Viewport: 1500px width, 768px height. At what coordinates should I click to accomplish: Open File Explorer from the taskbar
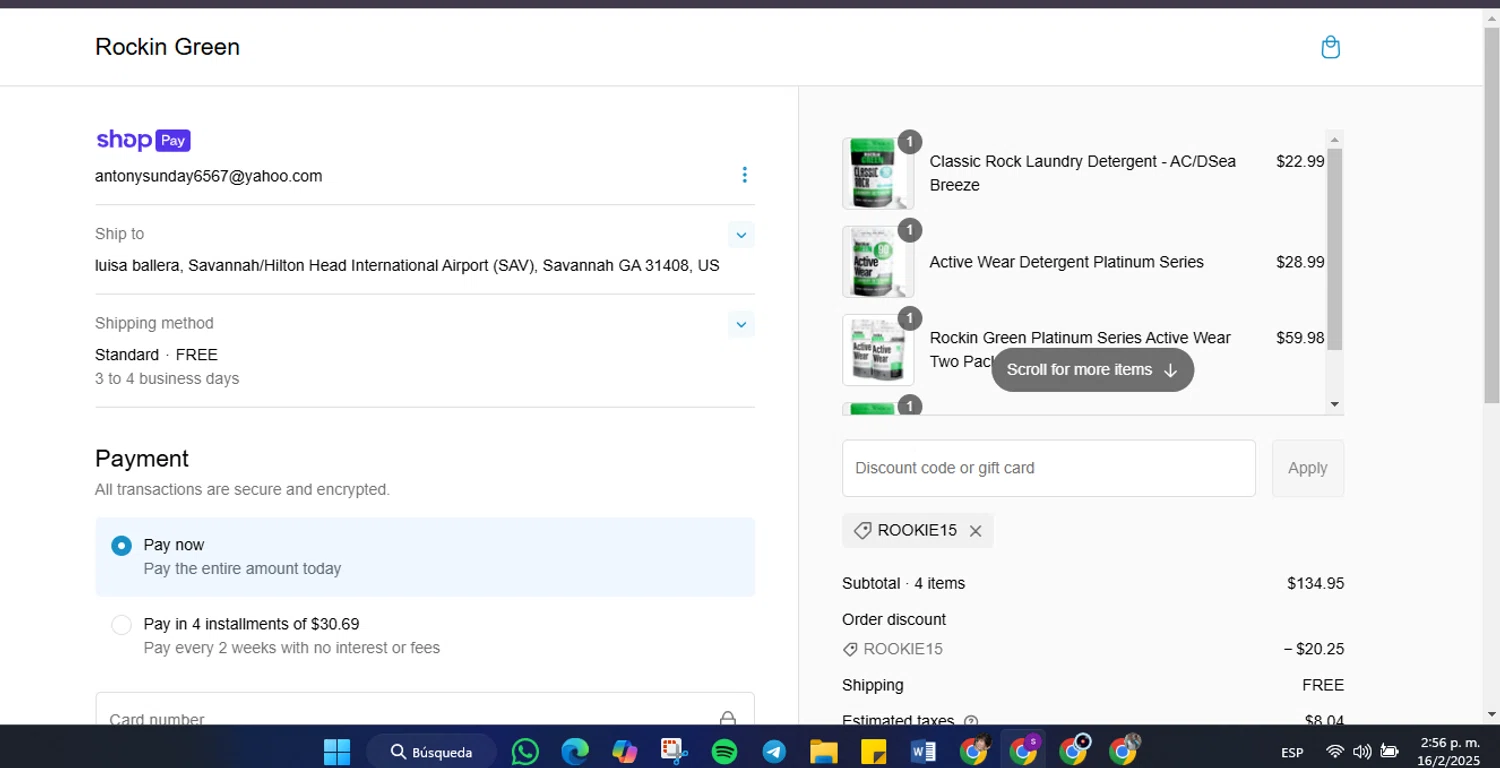823,751
